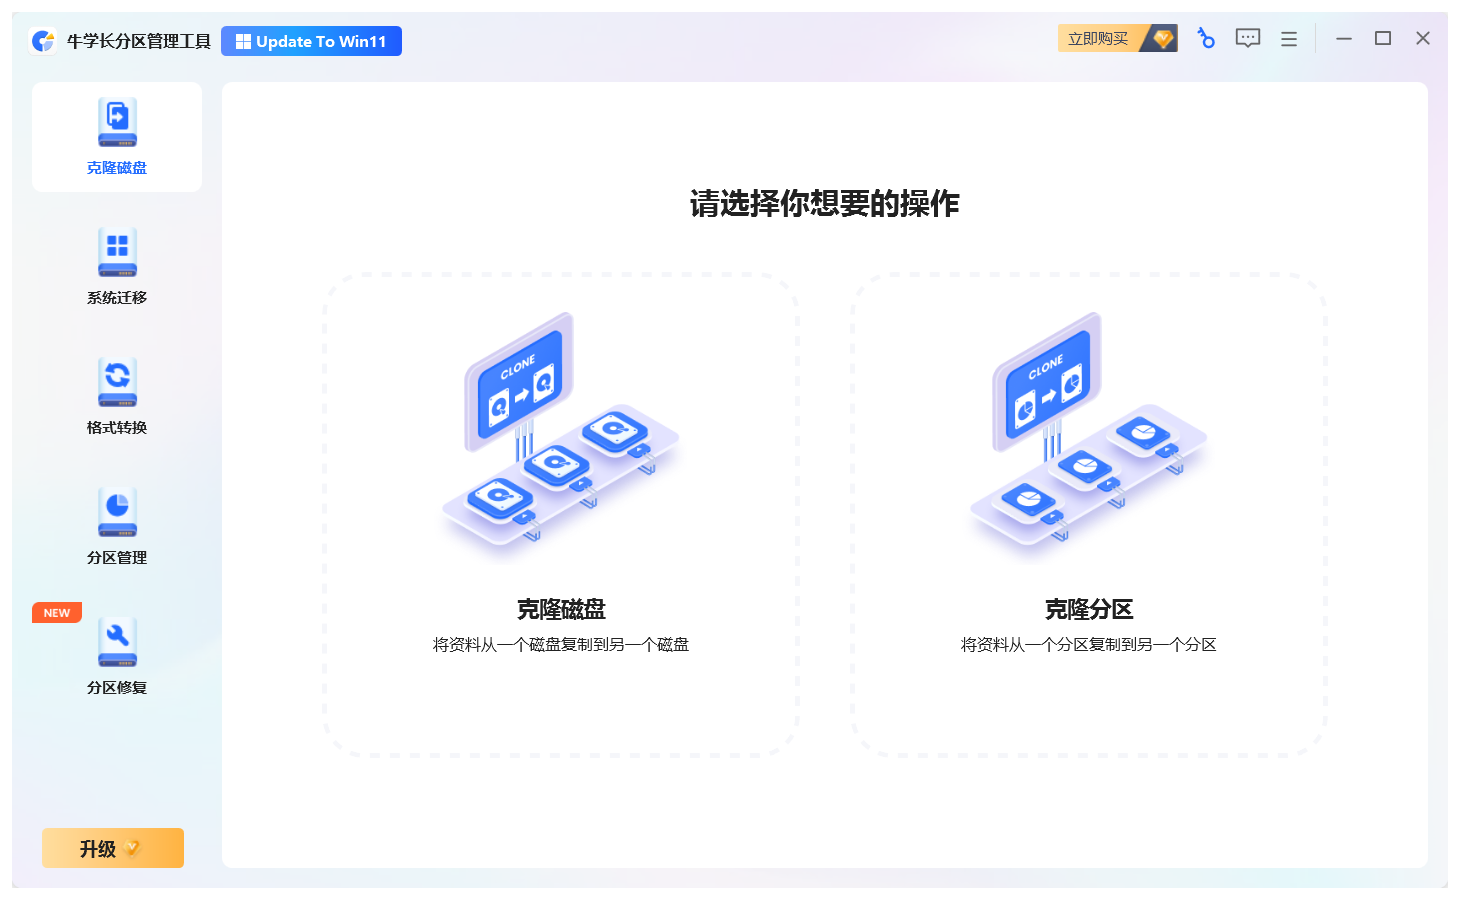This screenshot has height=900, width=1460.
Task: Click text 将资料从一个磁盘复制到另一个磁盘
Action: 561,645
